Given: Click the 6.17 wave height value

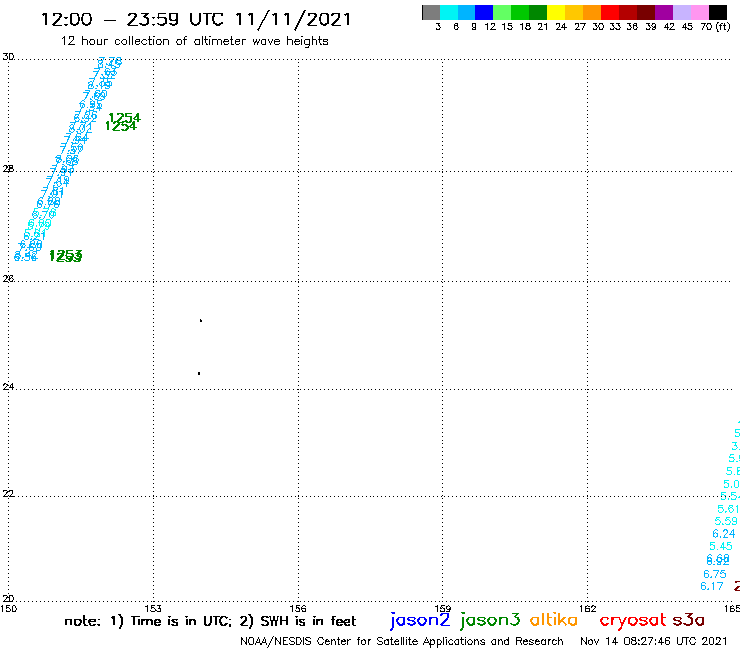Looking at the screenshot, I should 712,586.
